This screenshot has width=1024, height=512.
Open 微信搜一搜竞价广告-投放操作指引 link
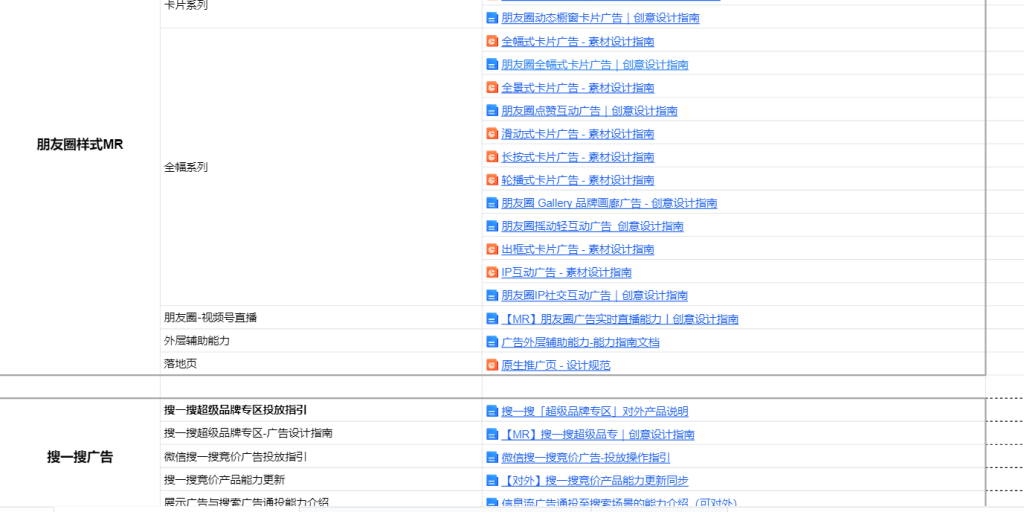pos(585,457)
